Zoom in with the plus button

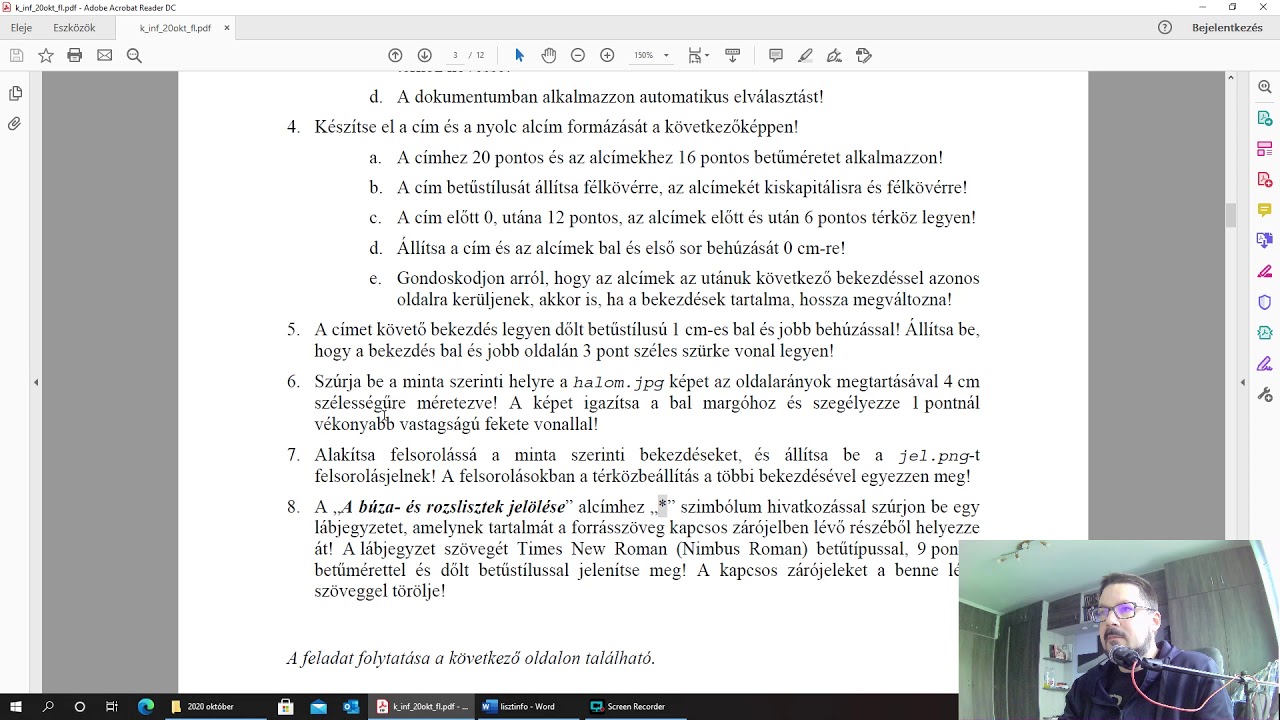click(x=607, y=56)
